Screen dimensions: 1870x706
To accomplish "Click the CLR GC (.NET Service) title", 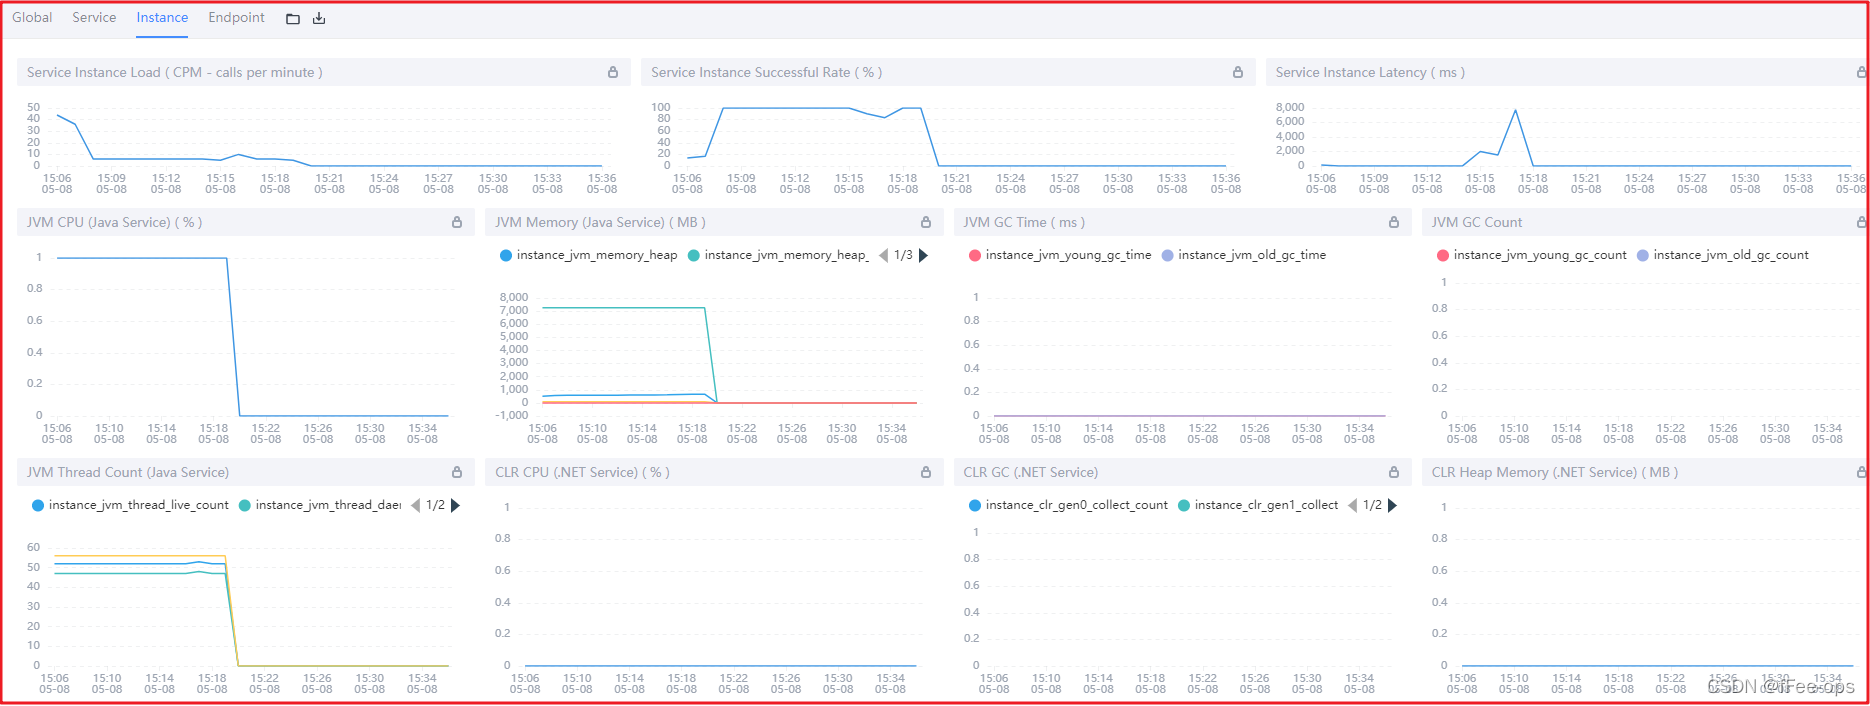I will click(x=1030, y=472).
